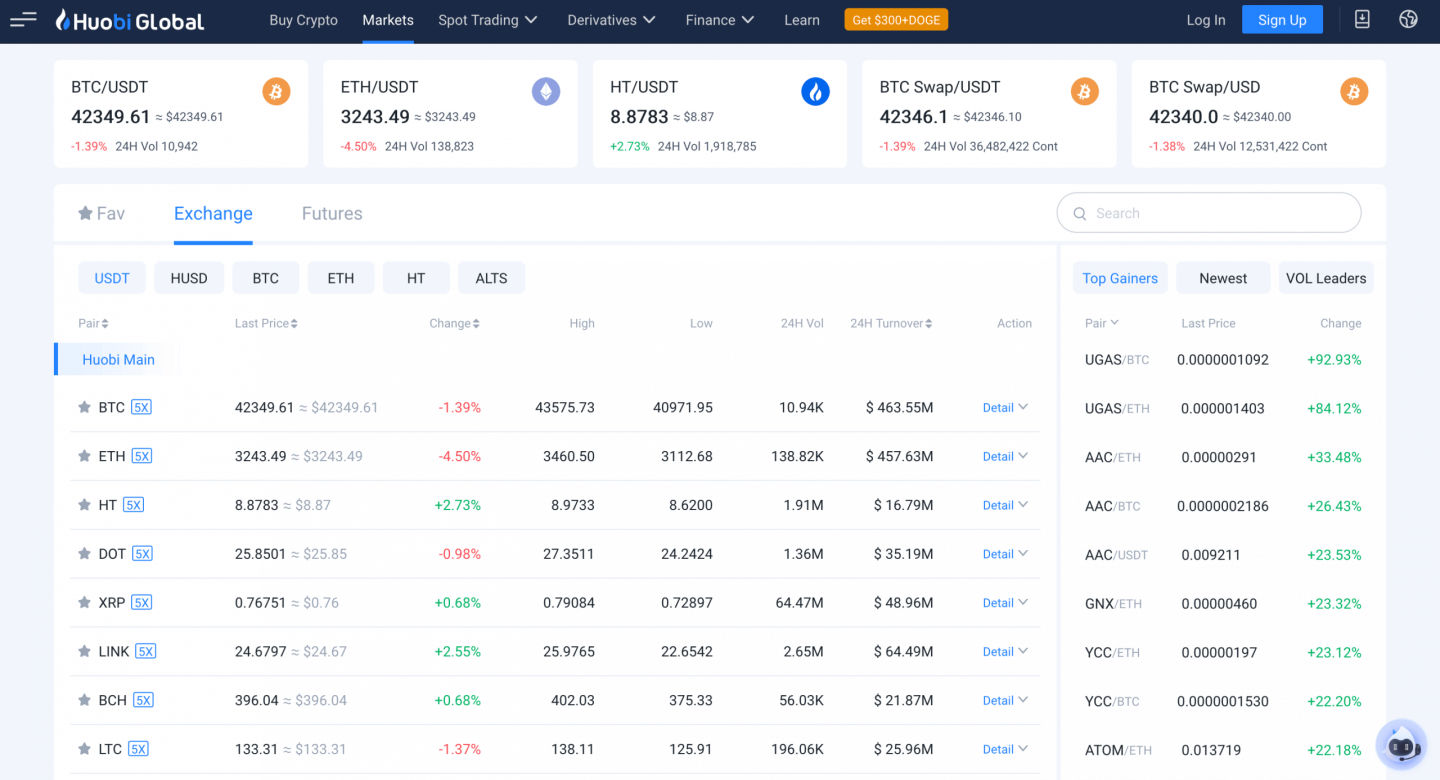Open the Buy Crypto link
Image resolution: width=1440 pixels, height=780 pixels.
(x=304, y=20)
